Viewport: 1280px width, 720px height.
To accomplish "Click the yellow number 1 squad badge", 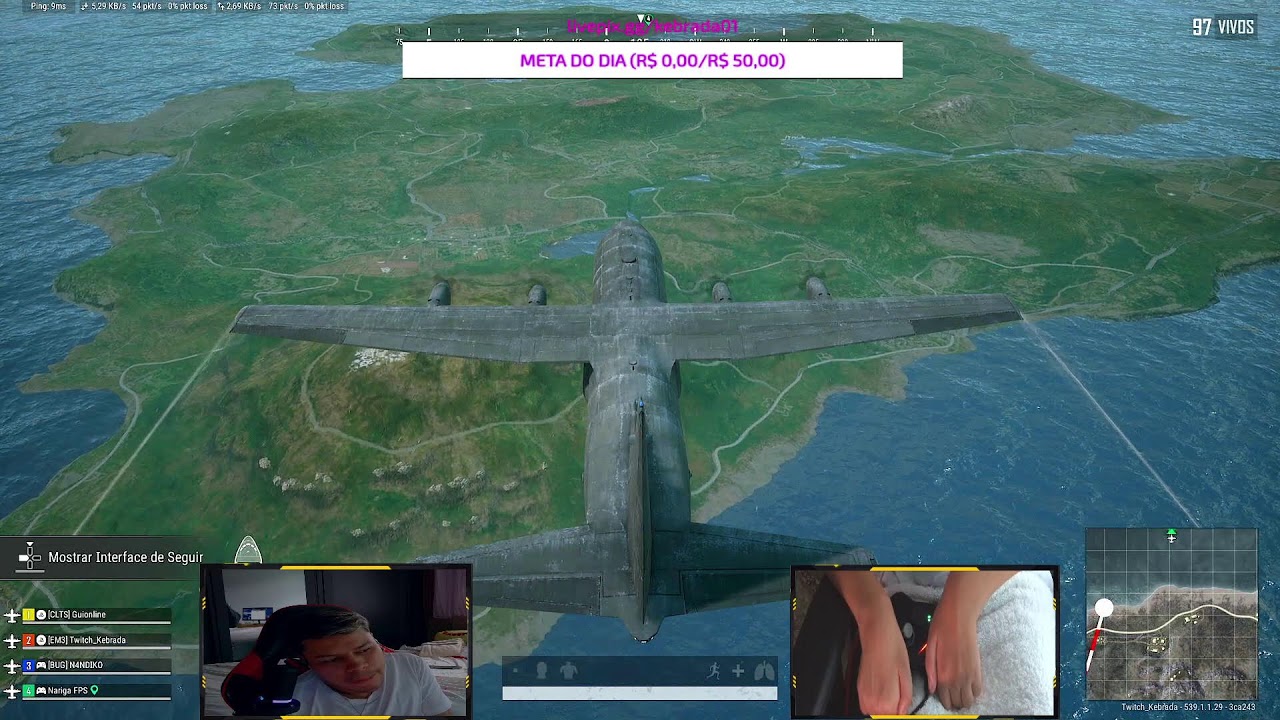I will [29, 615].
